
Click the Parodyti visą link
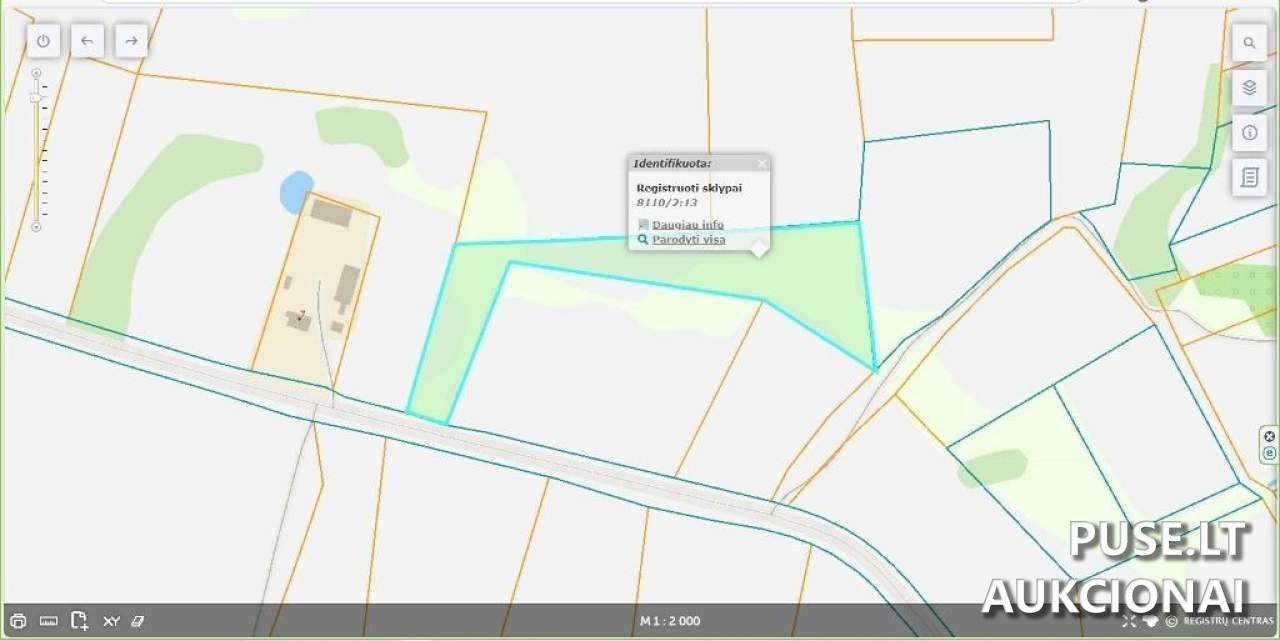tap(688, 240)
